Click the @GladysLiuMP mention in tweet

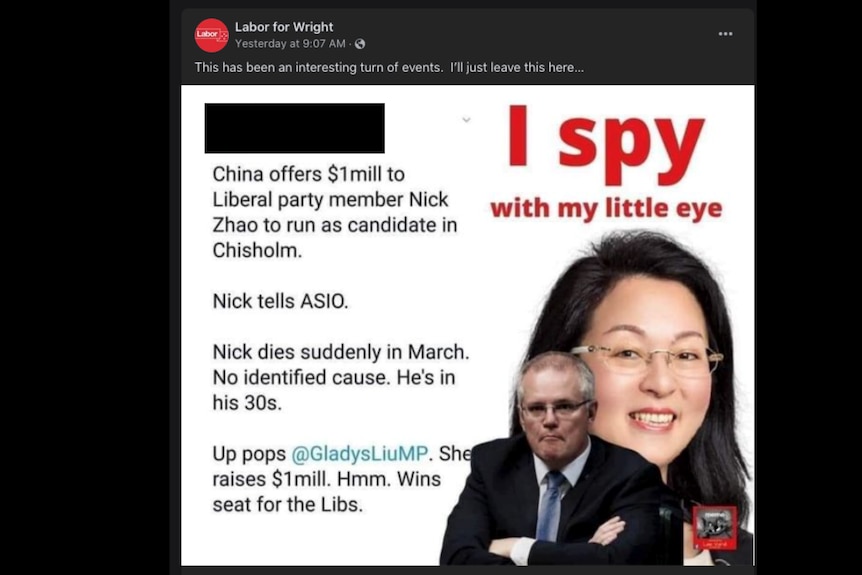coord(360,454)
